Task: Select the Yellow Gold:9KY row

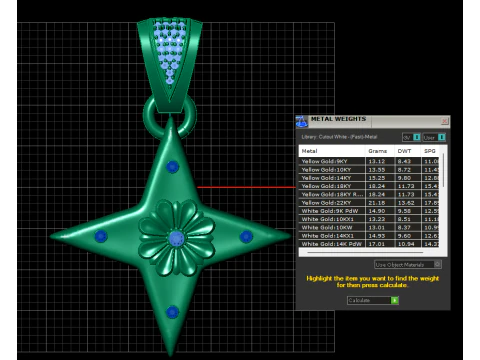Action: click(369, 161)
